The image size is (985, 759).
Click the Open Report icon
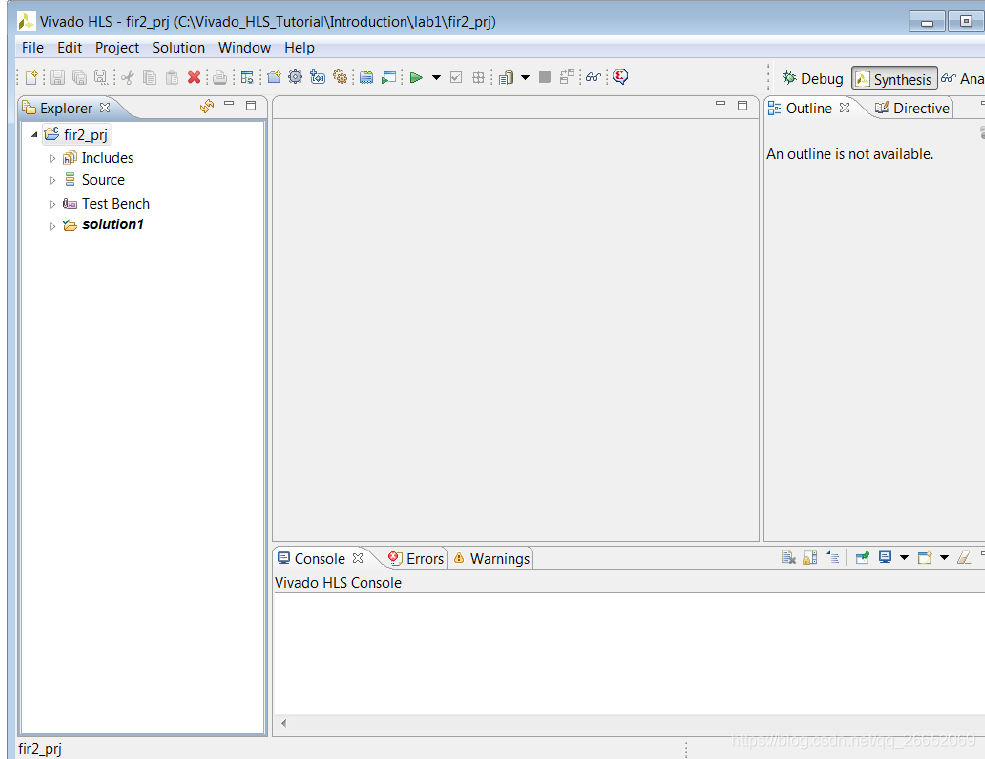pos(506,77)
